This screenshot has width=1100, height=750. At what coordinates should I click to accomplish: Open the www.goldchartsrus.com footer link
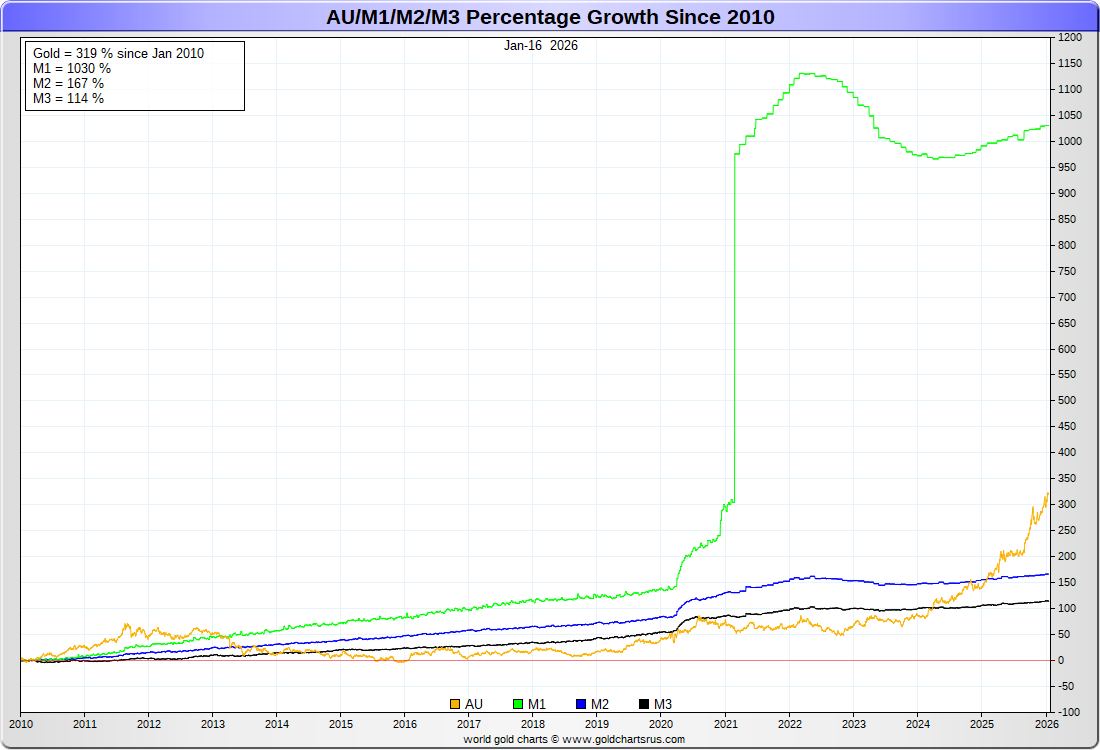(x=626, y=739)
